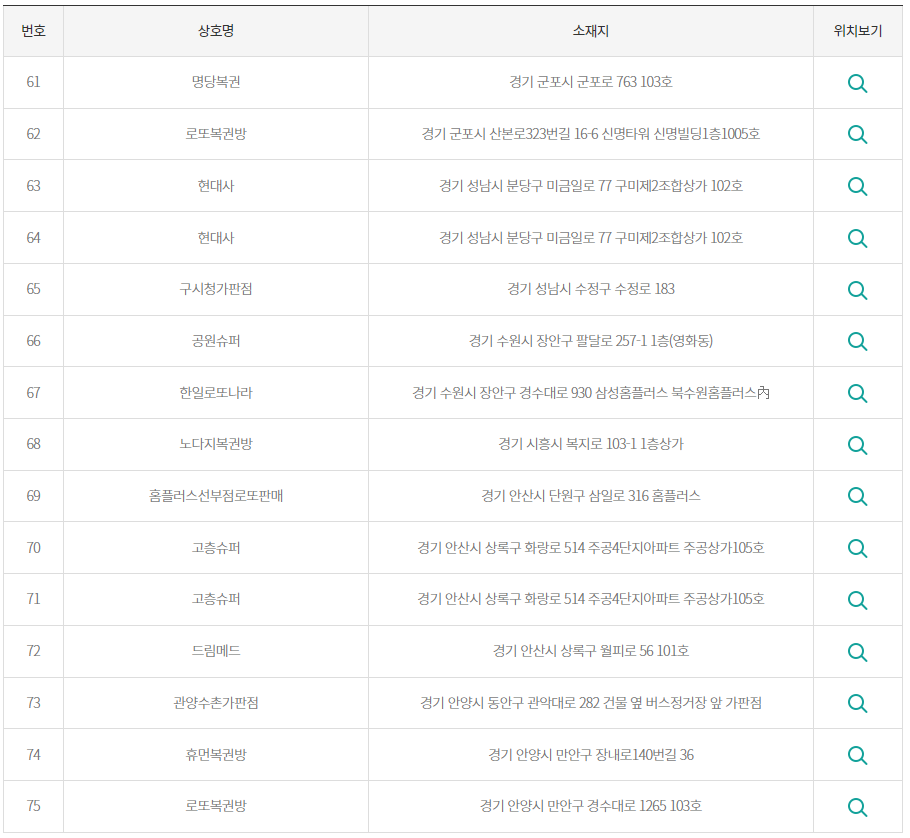Image resolution: width=910 pixels, height=838 pixels.
Task: Open location view for 명당복권
Action: click(x=857, y=84)
